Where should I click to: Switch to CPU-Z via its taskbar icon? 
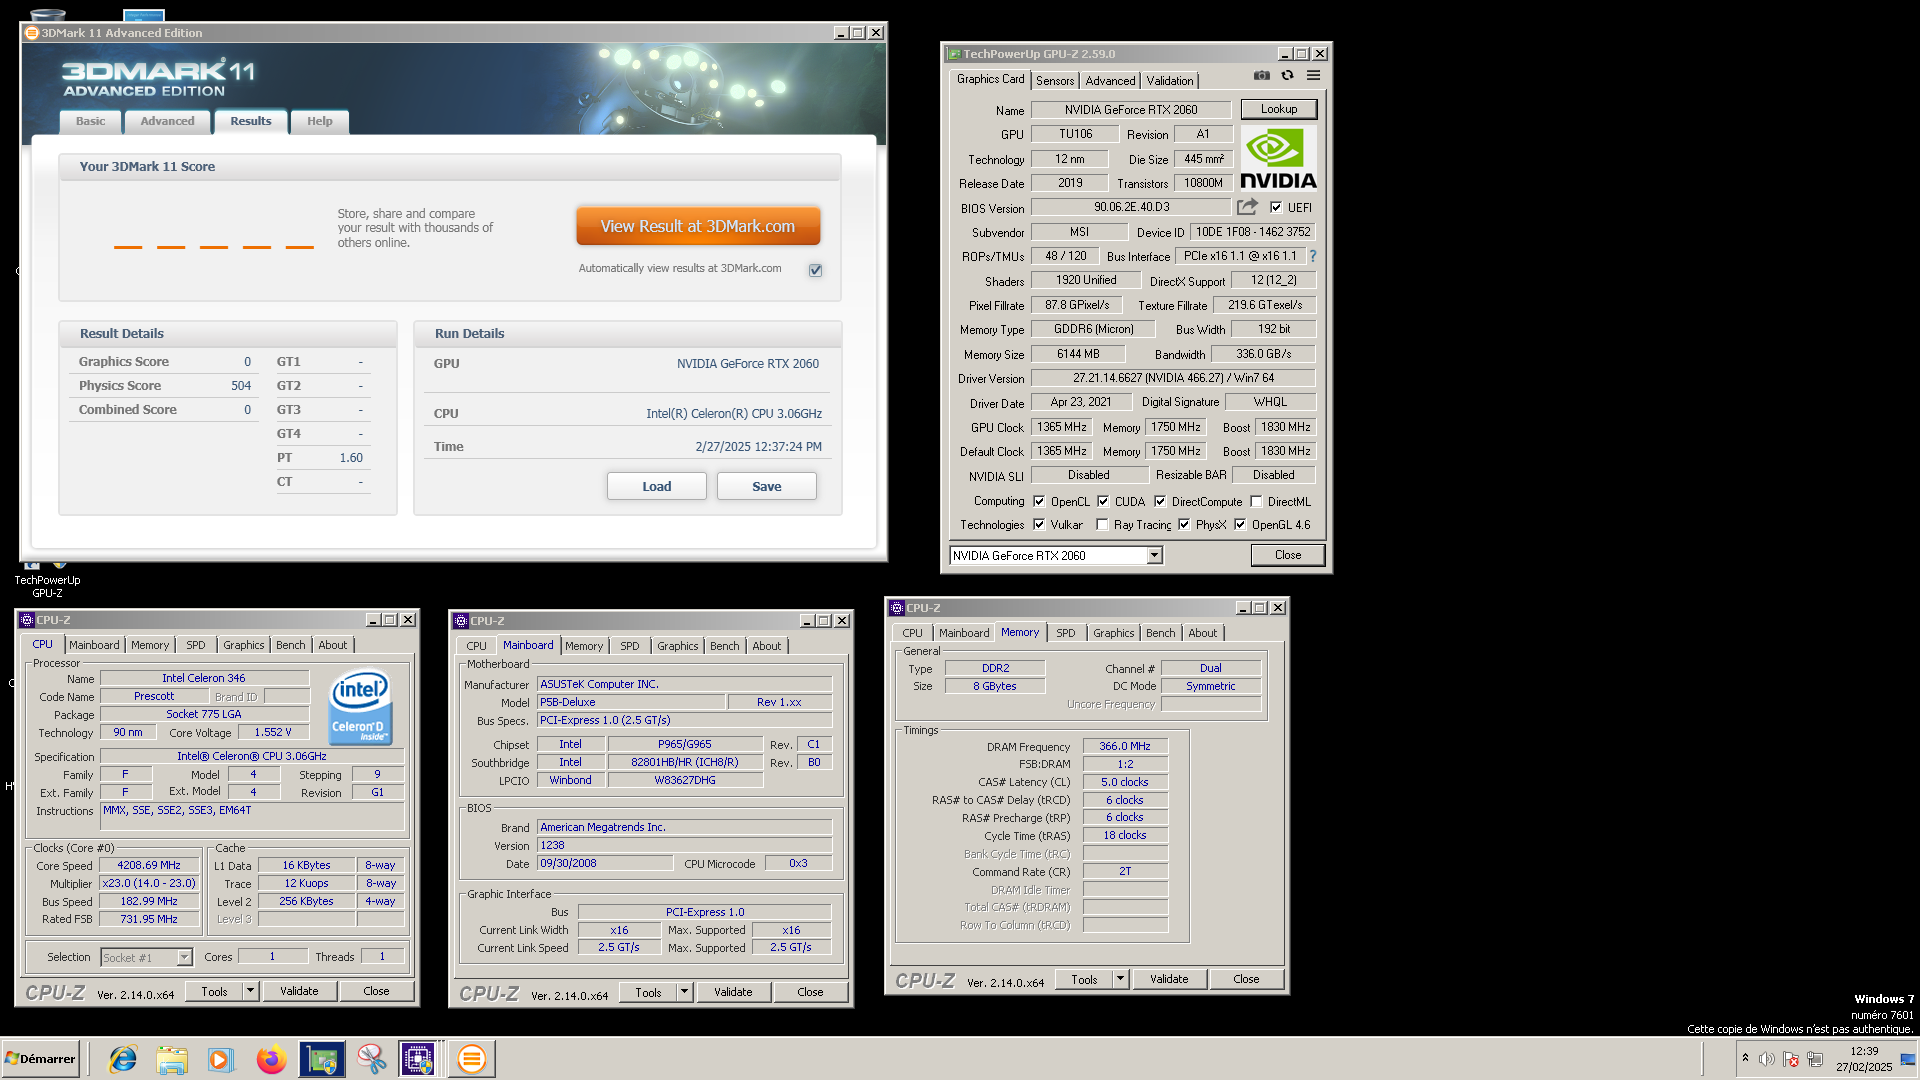(418, 1059)
